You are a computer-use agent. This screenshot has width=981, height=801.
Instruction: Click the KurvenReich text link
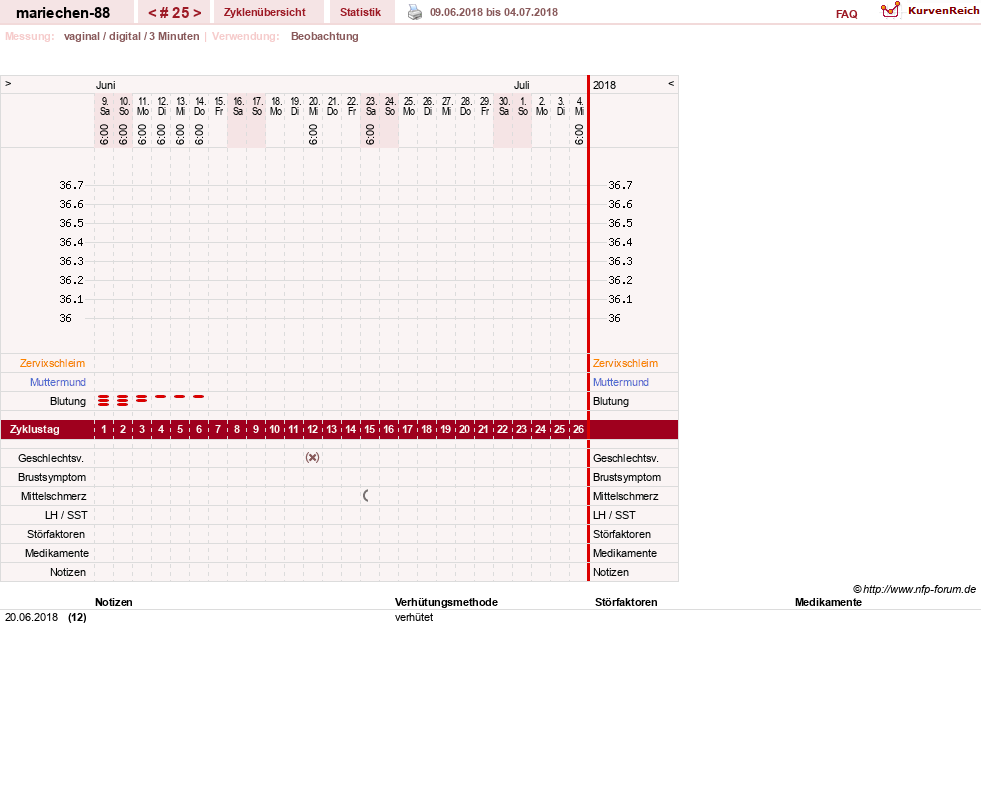pos(943,11)
